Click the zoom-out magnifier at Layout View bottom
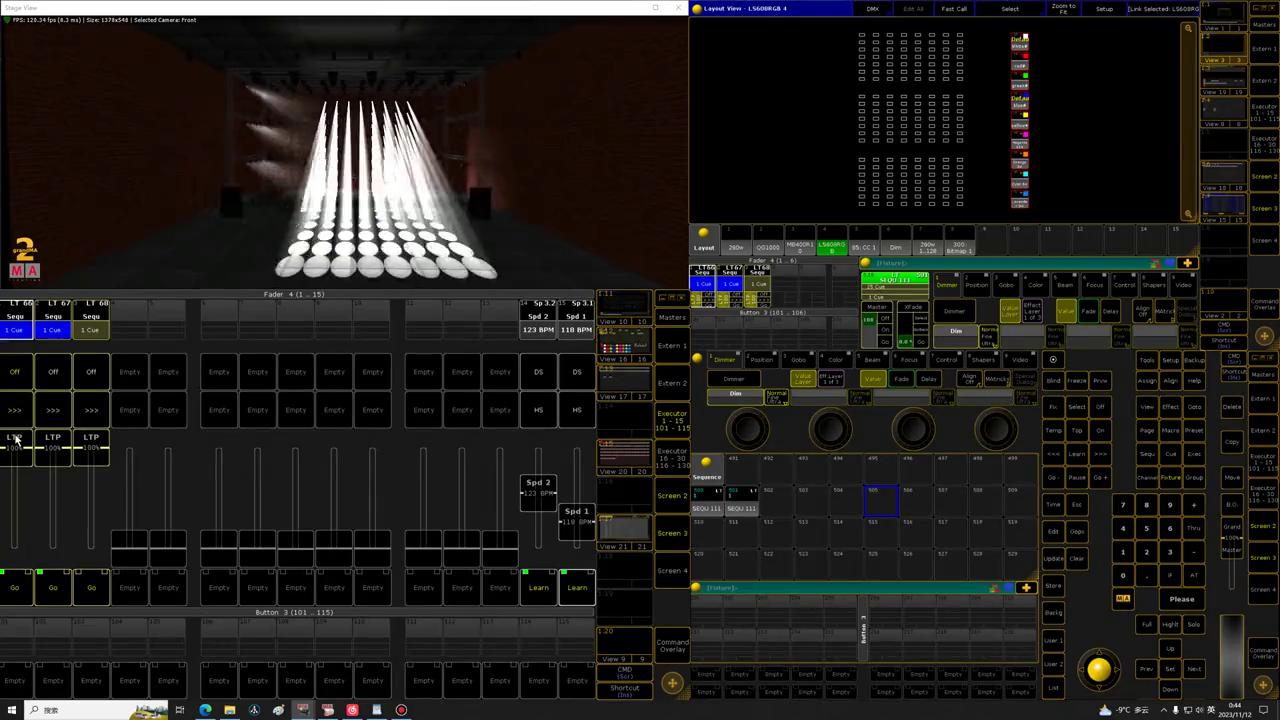The height and width of the screenshot is (720, 1280). [1188, 213]
